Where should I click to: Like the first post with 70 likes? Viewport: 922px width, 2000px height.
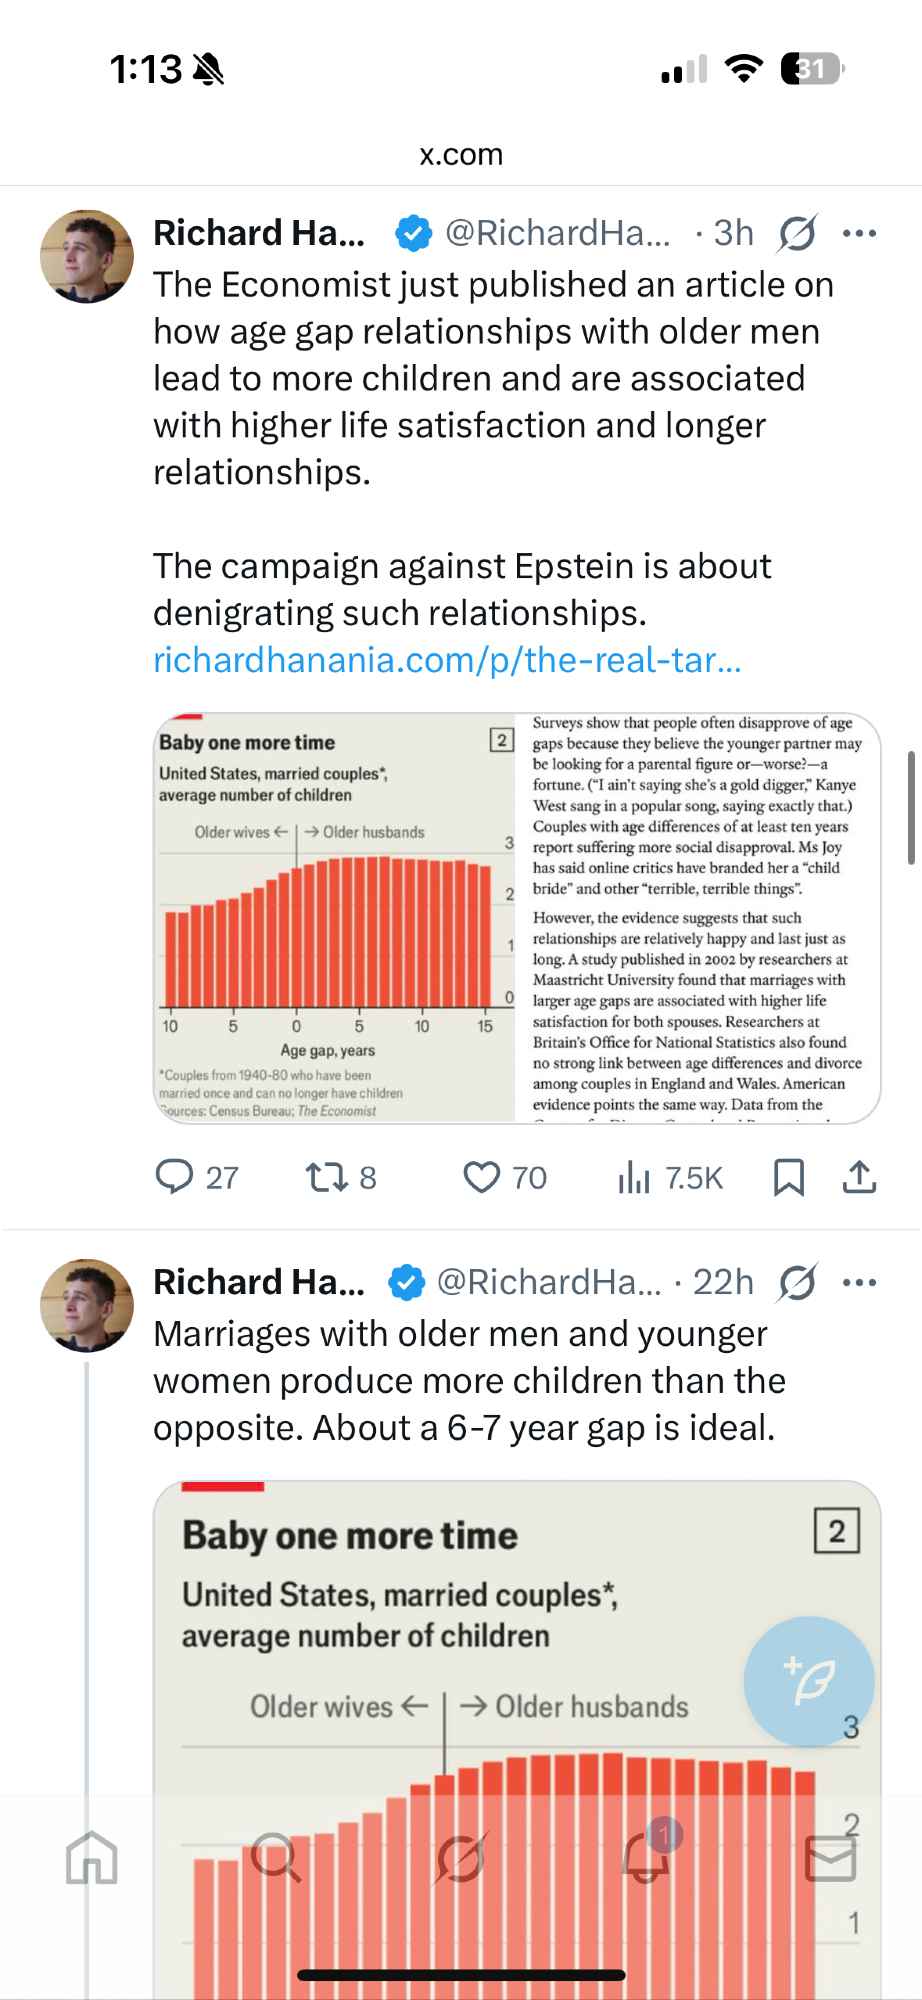[482, 1177]
